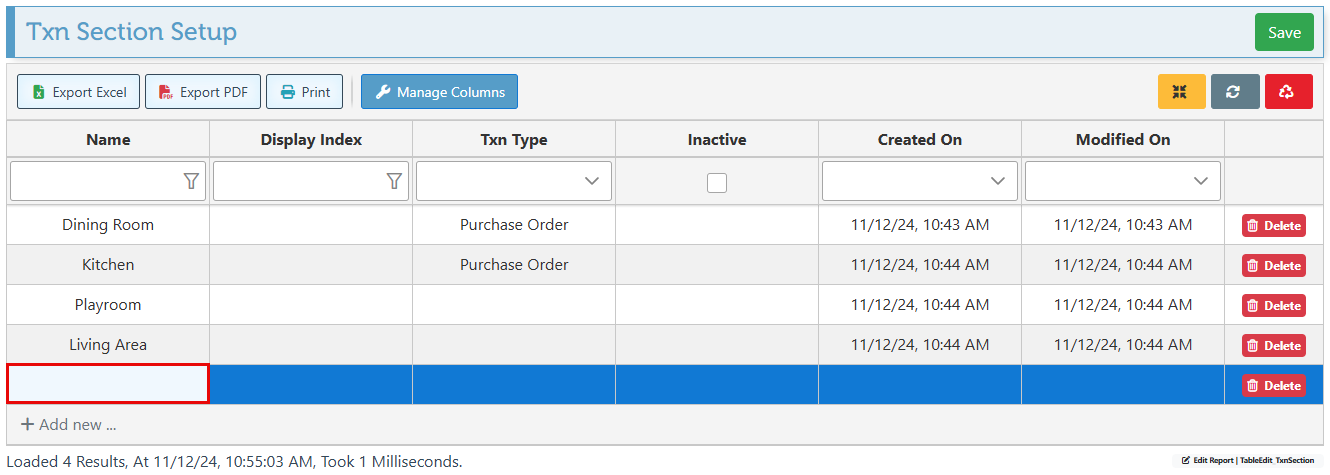
Task: Open Manage Columns
Action: click(439, 92)
